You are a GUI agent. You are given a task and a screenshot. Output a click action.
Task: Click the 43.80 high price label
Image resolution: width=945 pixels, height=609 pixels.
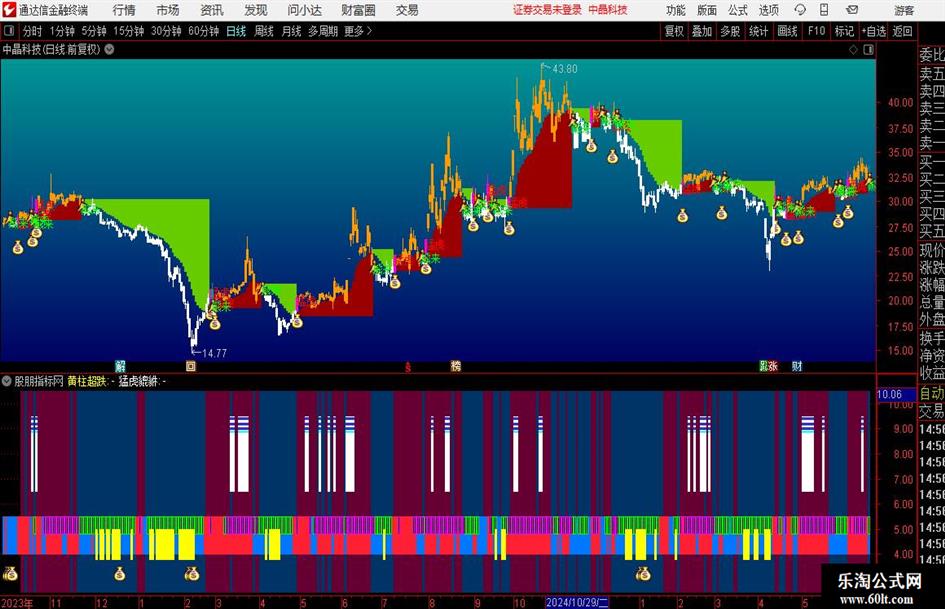[x=565, y=69]
